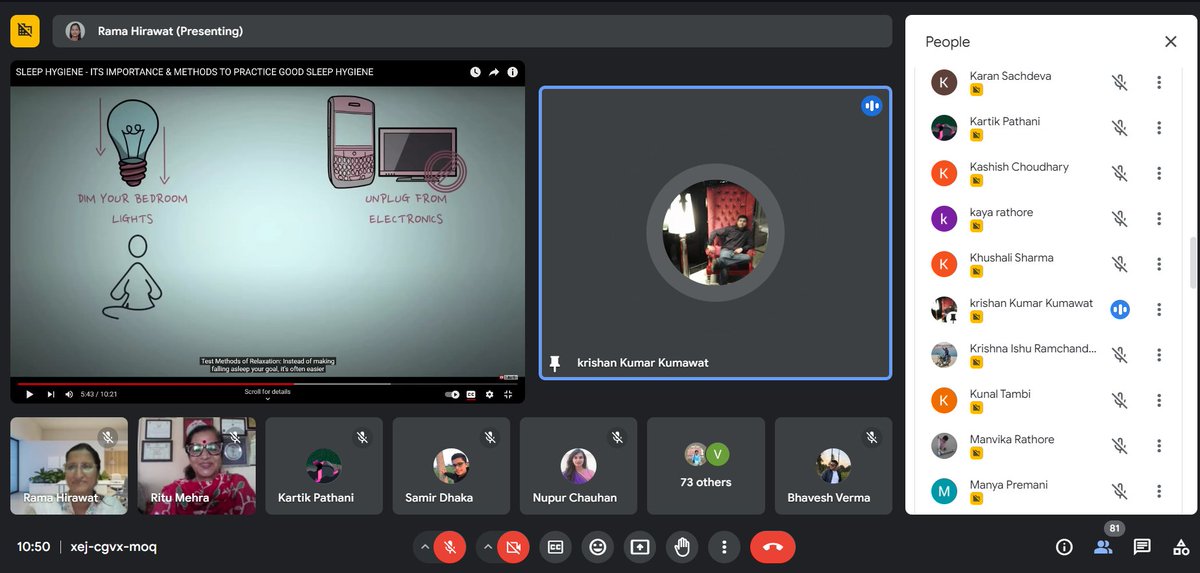Open more actions for kaya rathore
Screen dimensions: 1200x573
[x=1159, y=219]
